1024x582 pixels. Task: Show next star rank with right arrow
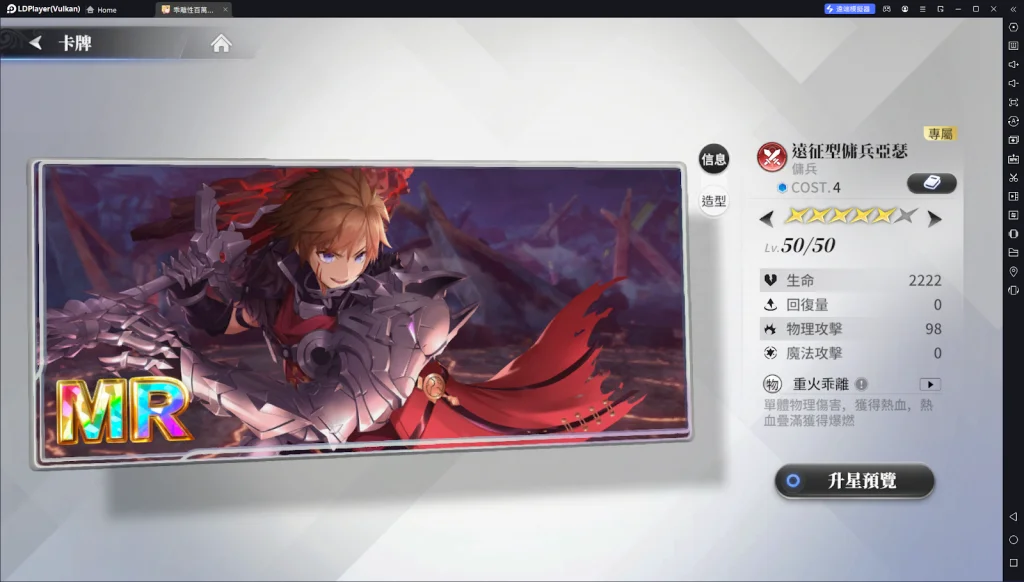[x=935, y=218]
